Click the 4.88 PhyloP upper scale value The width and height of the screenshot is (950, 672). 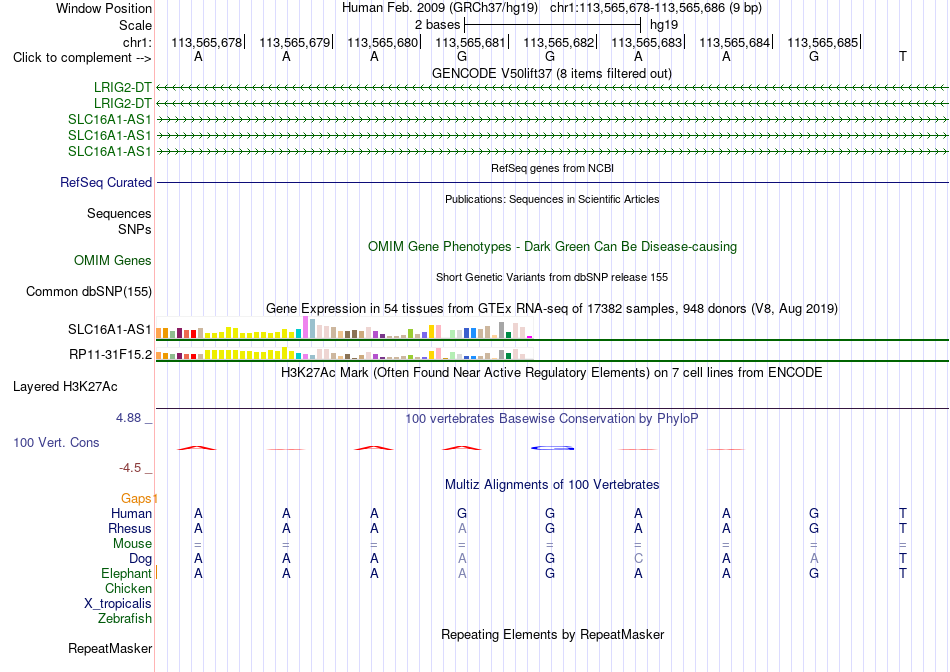tap(128, 418)
